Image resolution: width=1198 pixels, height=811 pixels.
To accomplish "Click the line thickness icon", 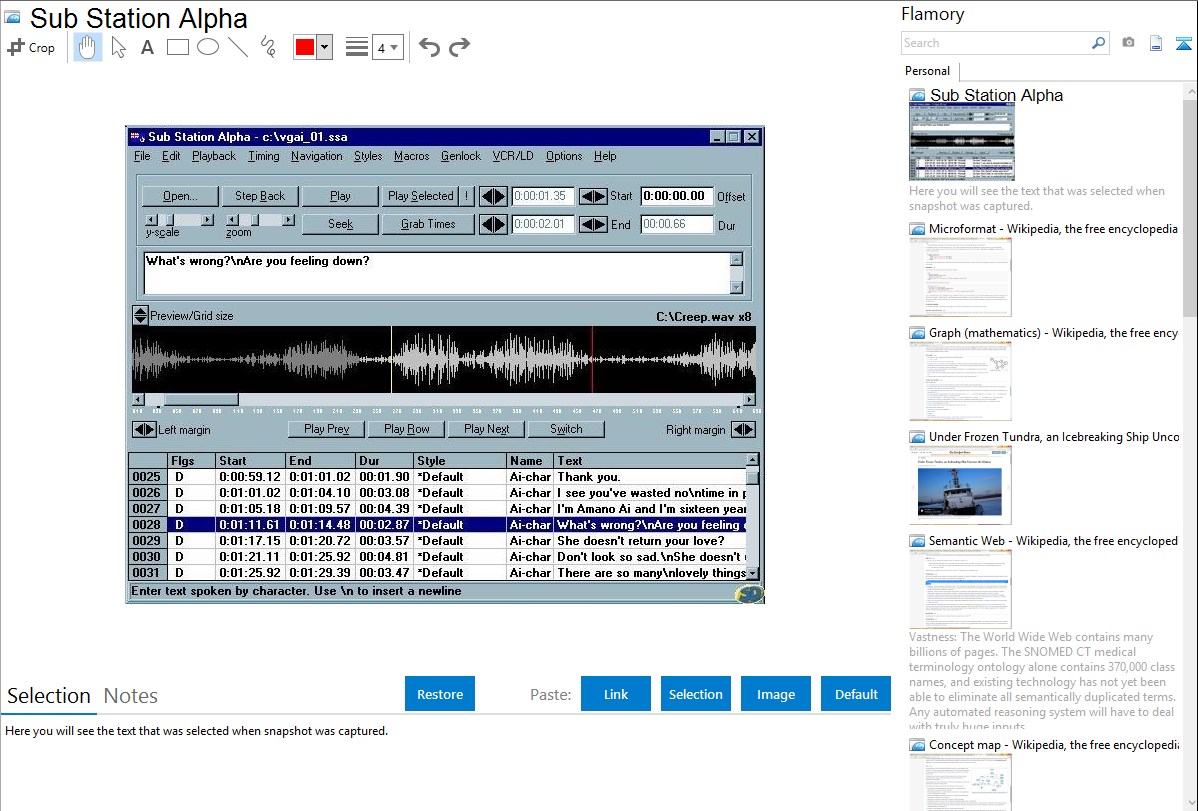I will click(357, 47).
